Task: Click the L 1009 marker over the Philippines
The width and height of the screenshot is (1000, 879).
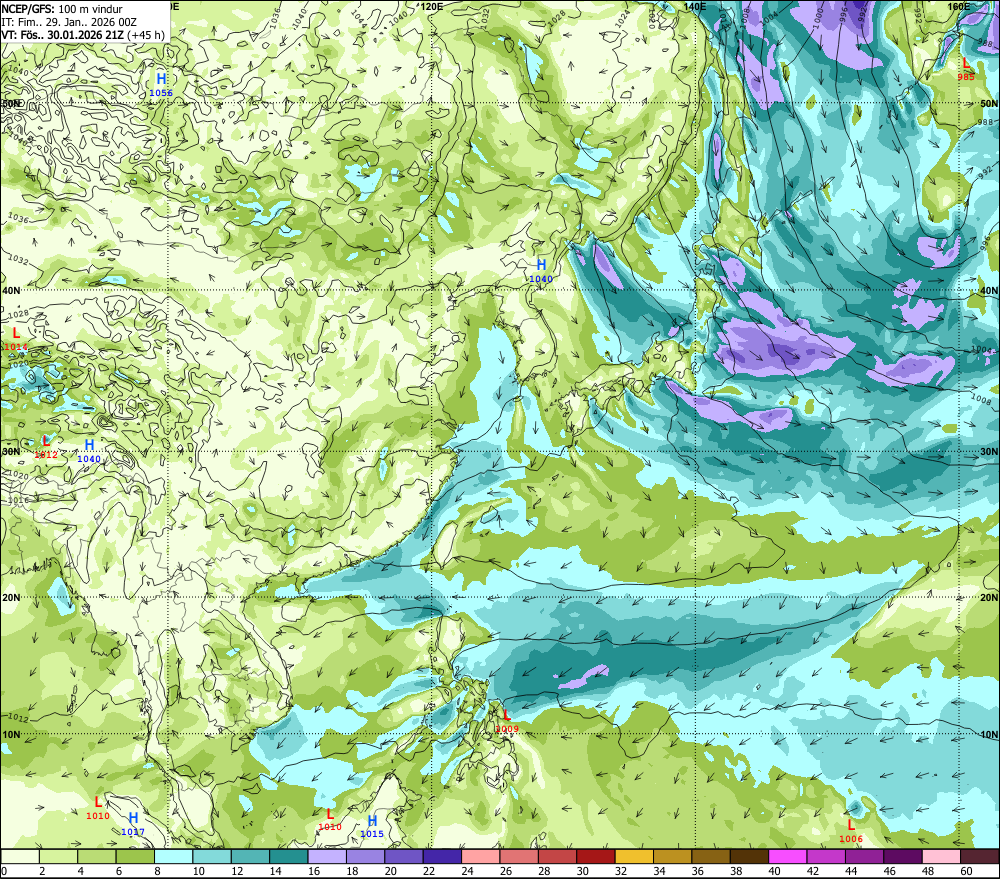Action: 507,721
